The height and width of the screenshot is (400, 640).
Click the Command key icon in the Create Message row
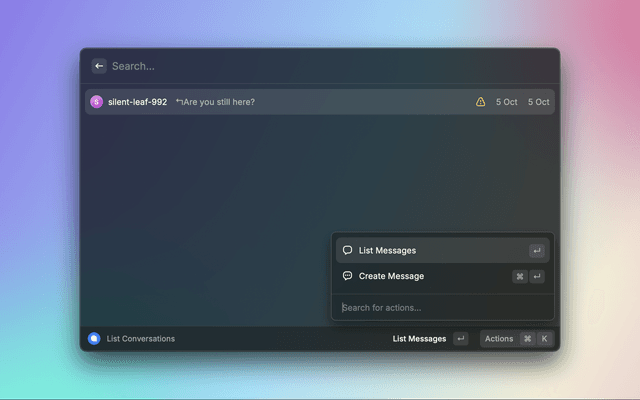pyautogui.click(x=520, y=277)
